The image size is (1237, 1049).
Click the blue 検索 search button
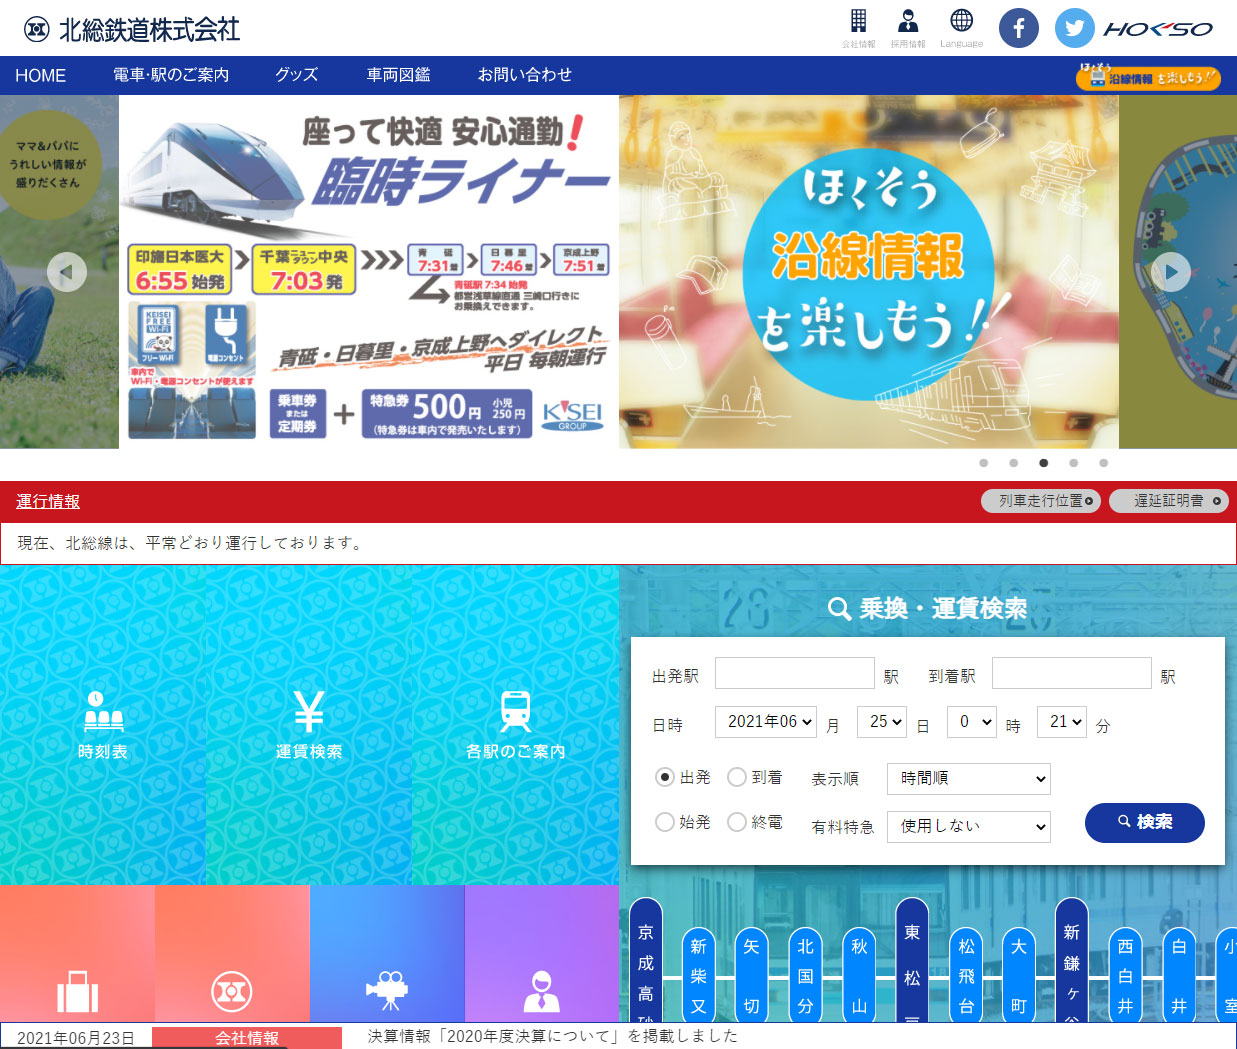1145,822
